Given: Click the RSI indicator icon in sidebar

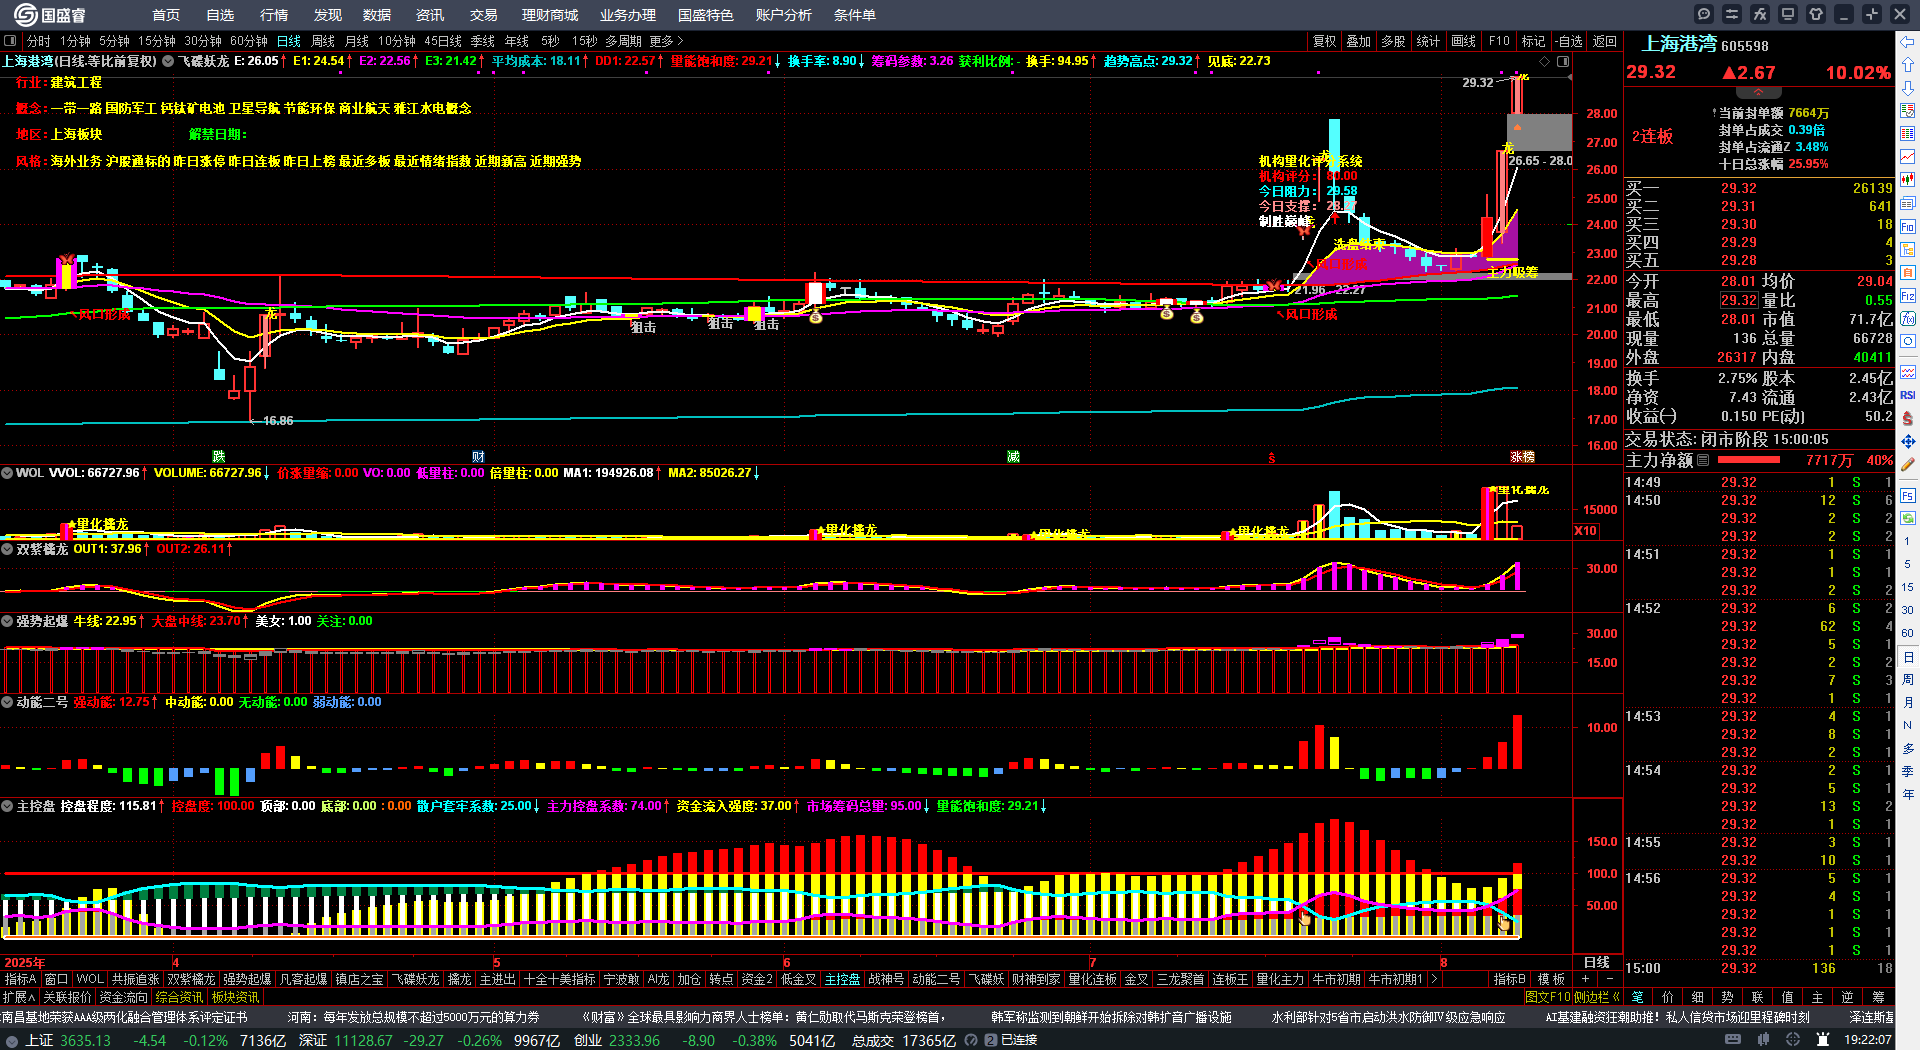Looking at the screenshot, I should pyautogui.click(x=1908, y=395).
